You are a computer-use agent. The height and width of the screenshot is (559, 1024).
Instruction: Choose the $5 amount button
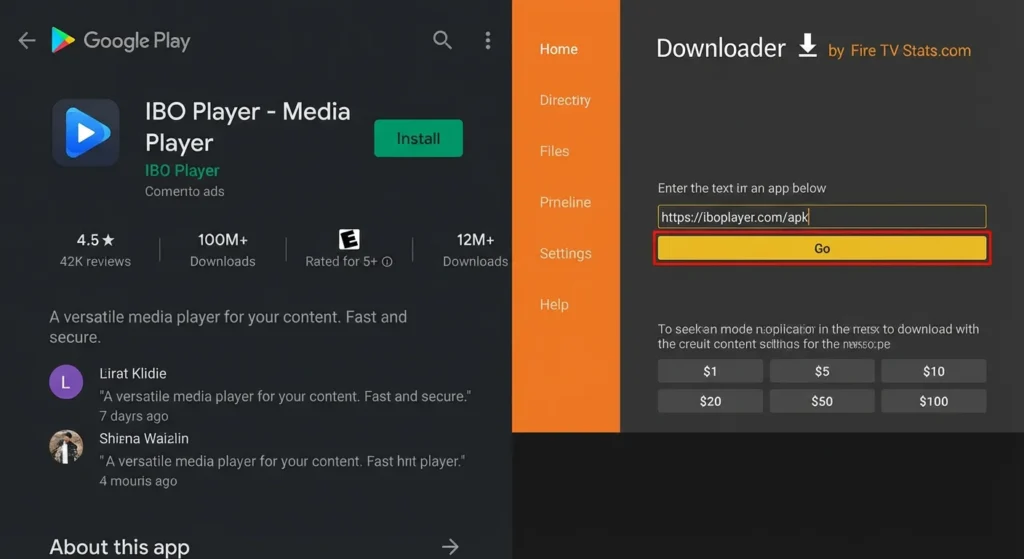tap(822, 371)
